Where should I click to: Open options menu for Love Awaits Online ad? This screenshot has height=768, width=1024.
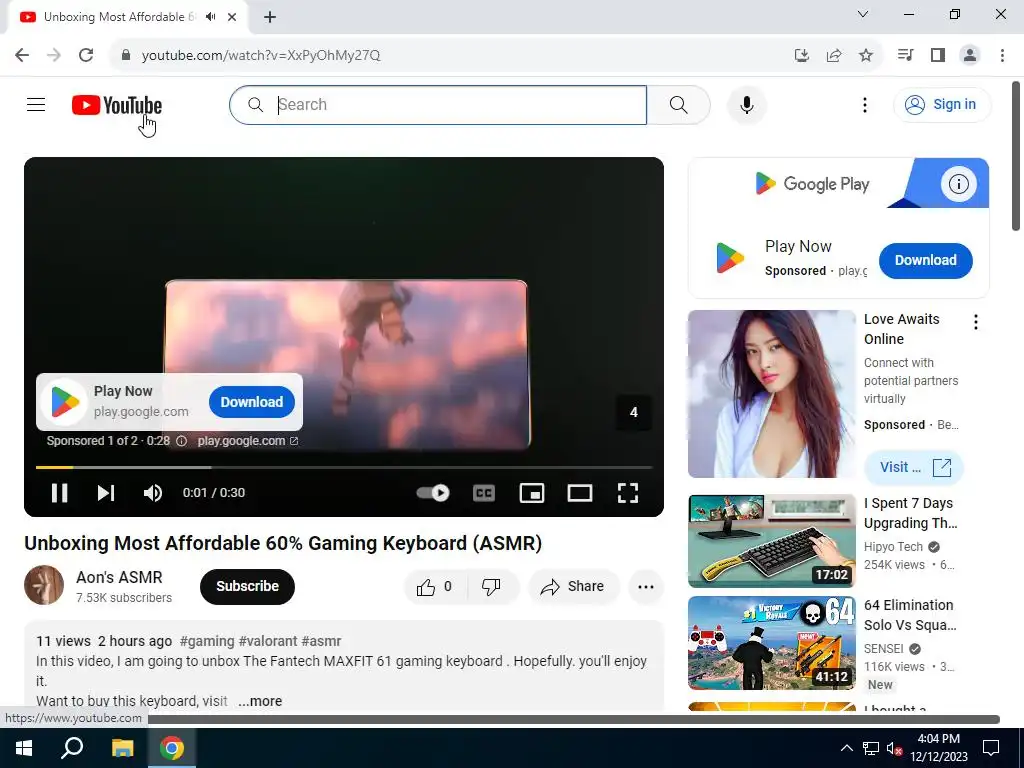click(x=976, y=322)
